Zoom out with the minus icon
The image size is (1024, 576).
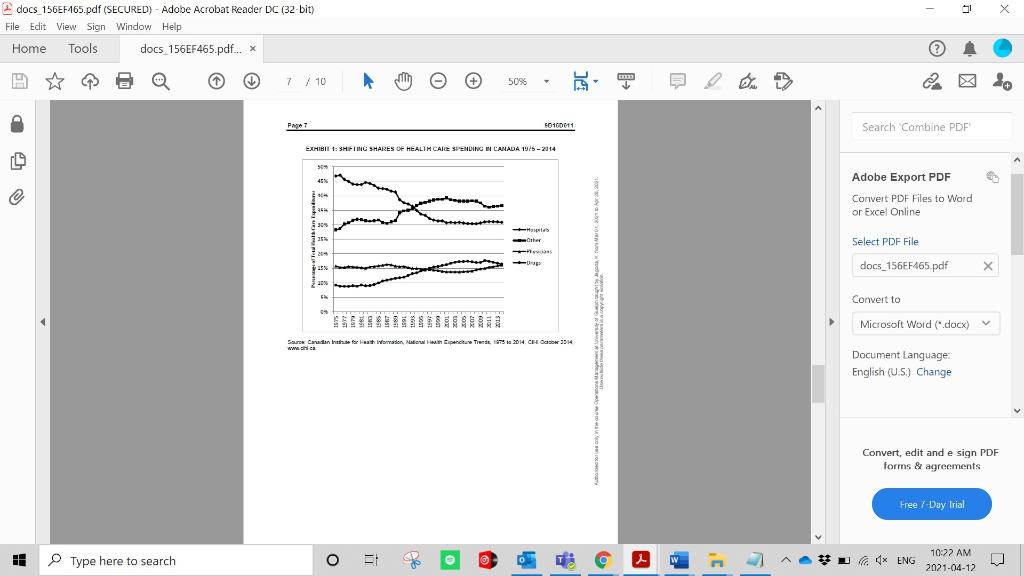(438, 81)
